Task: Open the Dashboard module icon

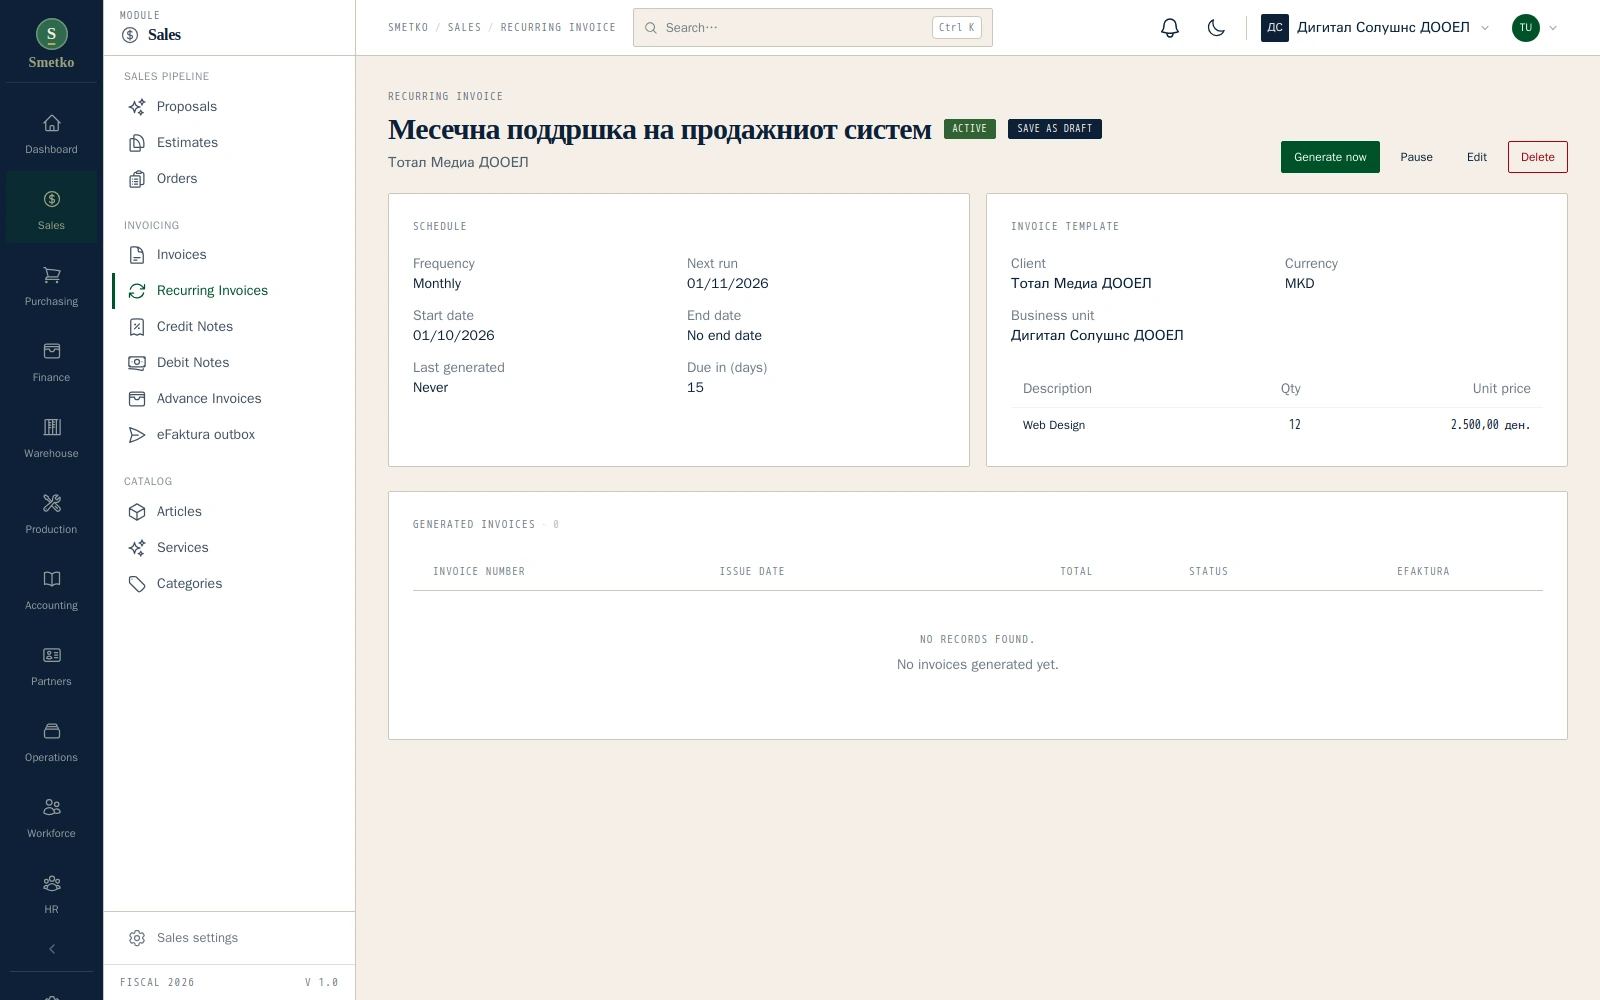Action: [51, 134]
